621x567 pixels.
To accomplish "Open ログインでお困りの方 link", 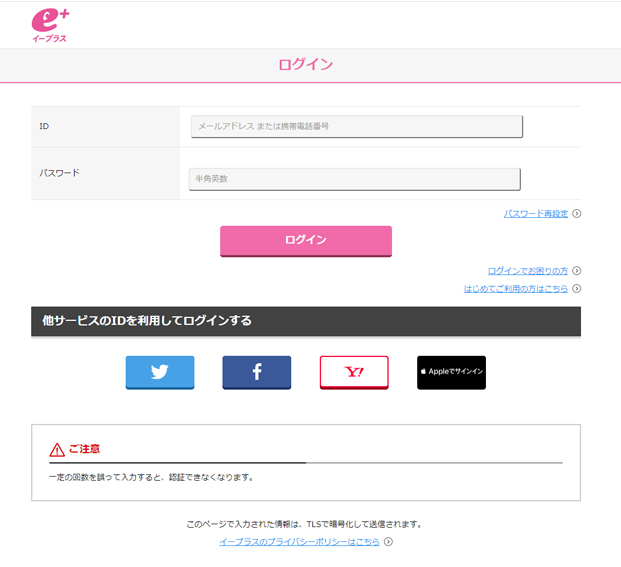I will [528, 271].
